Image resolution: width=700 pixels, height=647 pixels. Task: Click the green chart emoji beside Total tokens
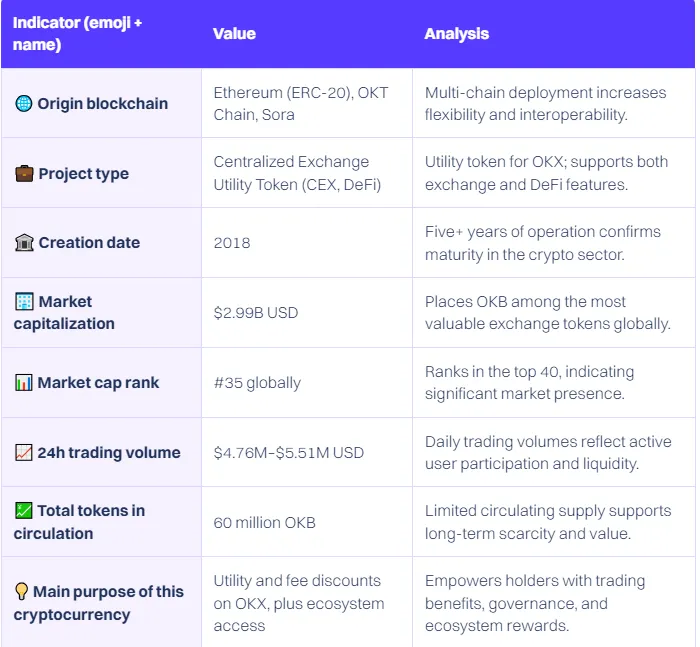pyautogui.click(x=24, y=510)
